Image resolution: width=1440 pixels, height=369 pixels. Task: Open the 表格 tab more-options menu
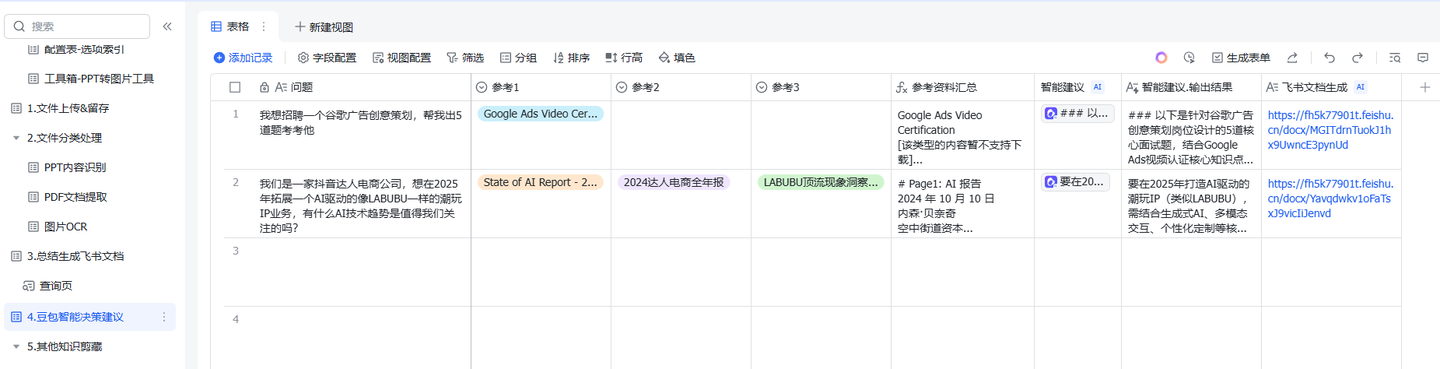[264, 27]
